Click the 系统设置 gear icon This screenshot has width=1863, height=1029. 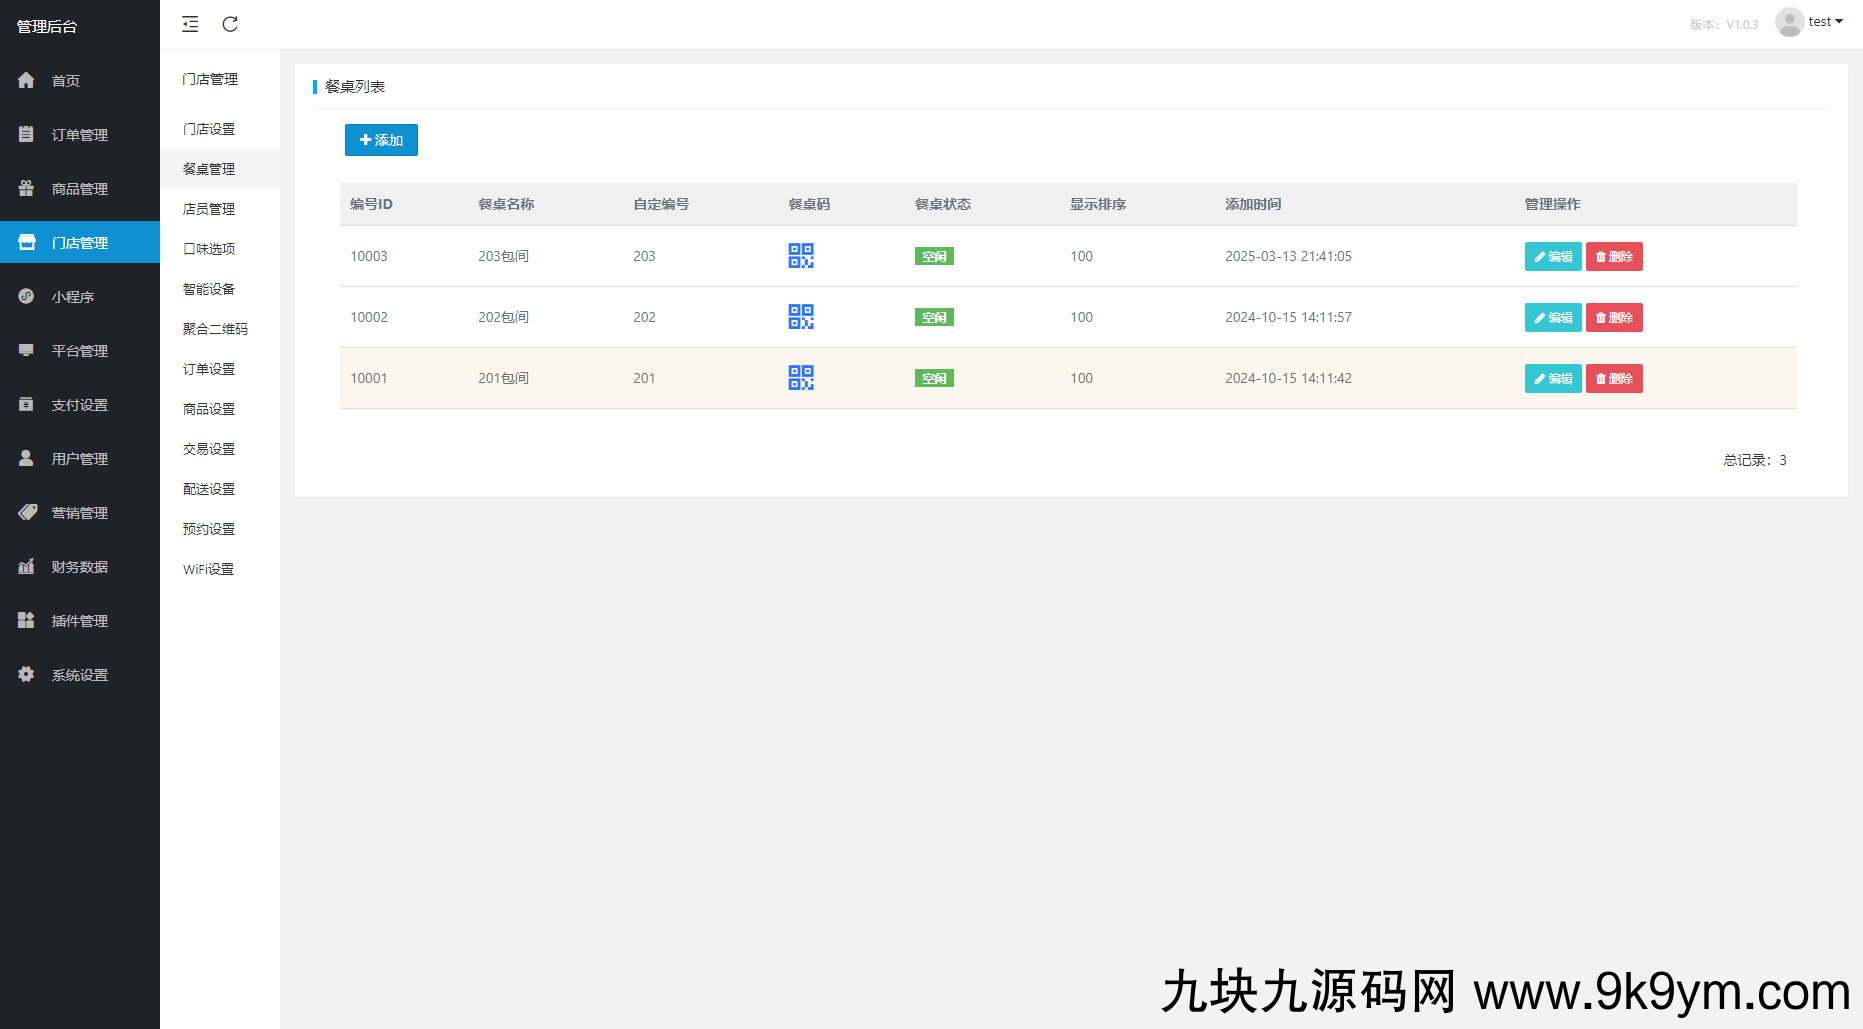(x=26, y=674)
